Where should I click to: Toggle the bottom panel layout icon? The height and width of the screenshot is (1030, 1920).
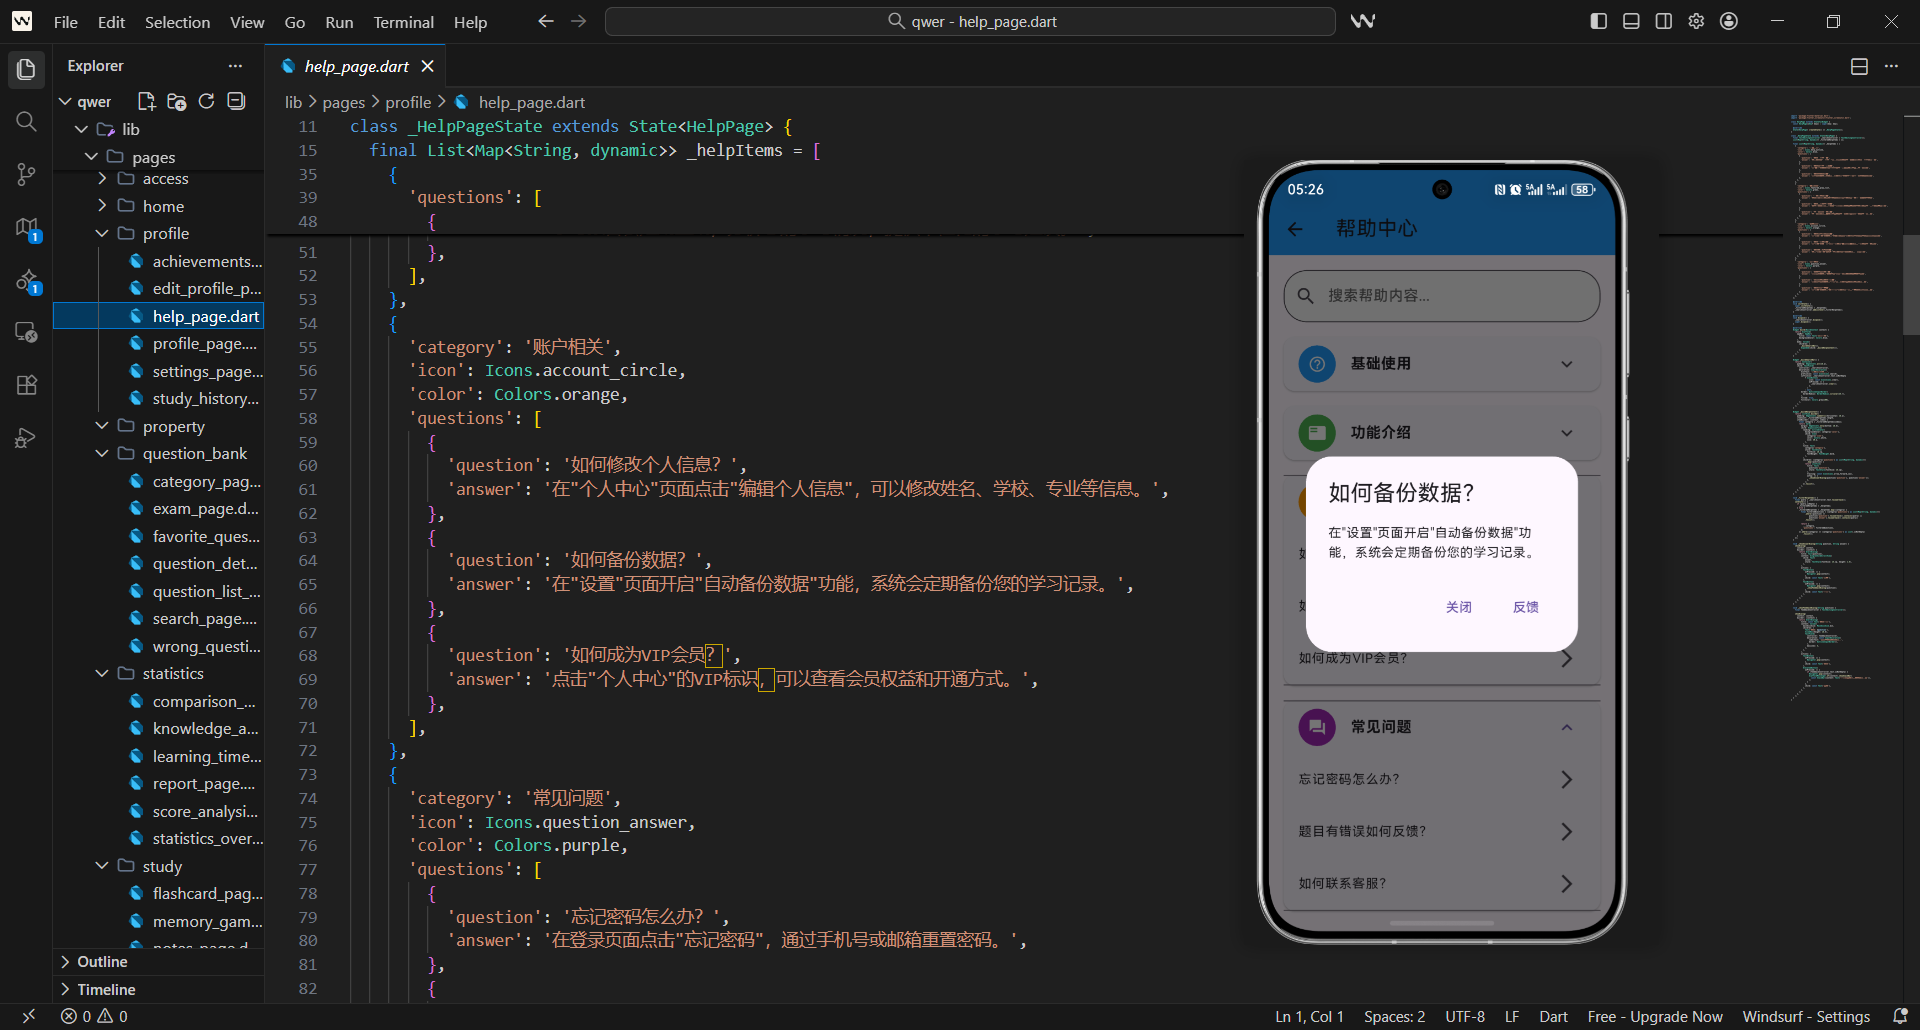[1631, 21]
